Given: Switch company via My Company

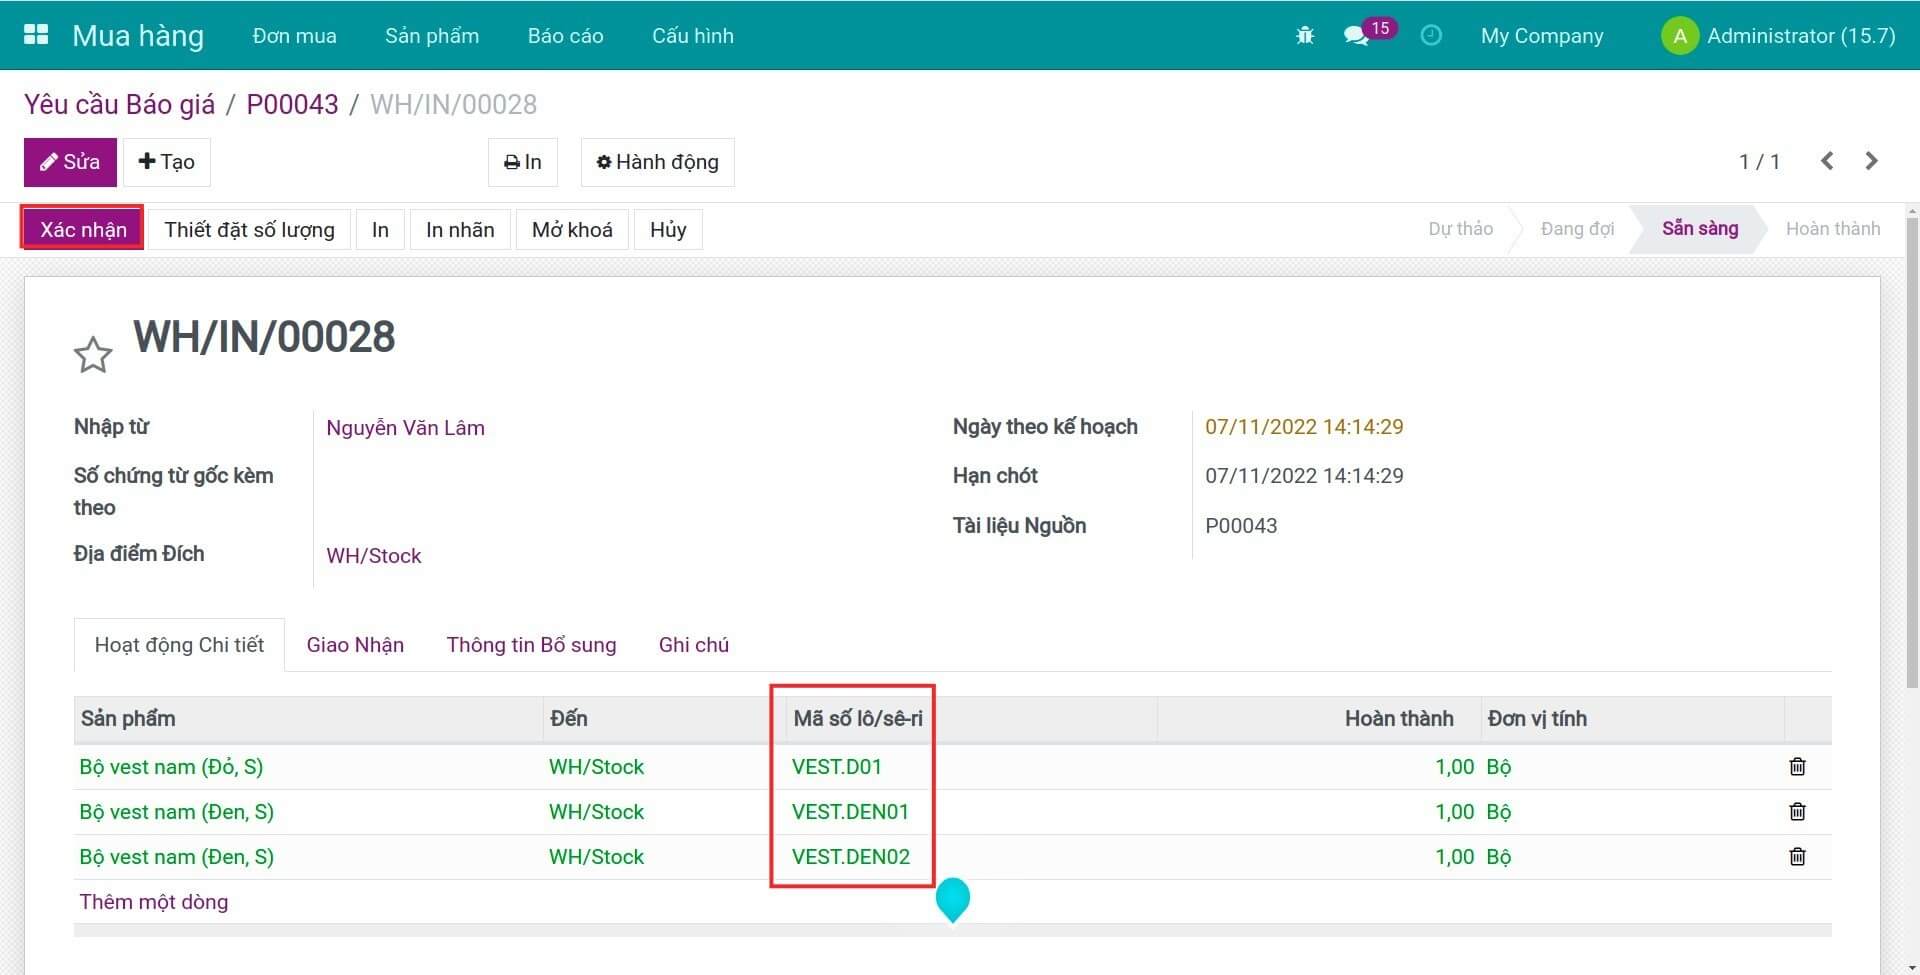Looking at the screenshot, I should pos(1541,36).
